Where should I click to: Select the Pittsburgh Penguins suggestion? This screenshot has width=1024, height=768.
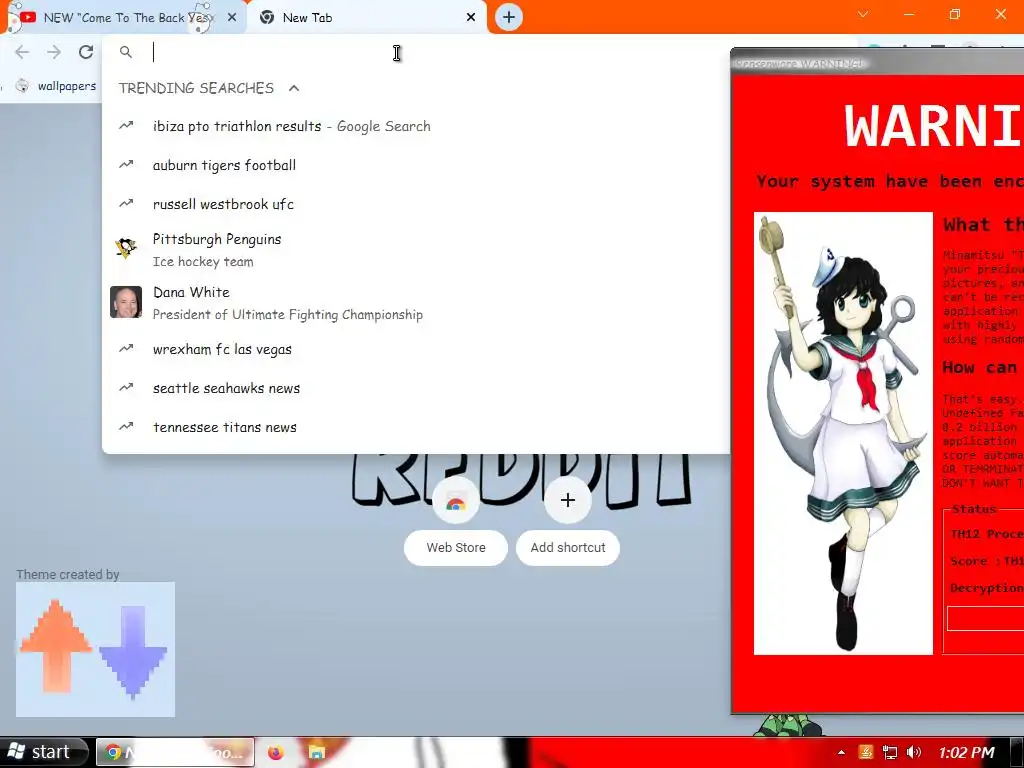point(416,250)
